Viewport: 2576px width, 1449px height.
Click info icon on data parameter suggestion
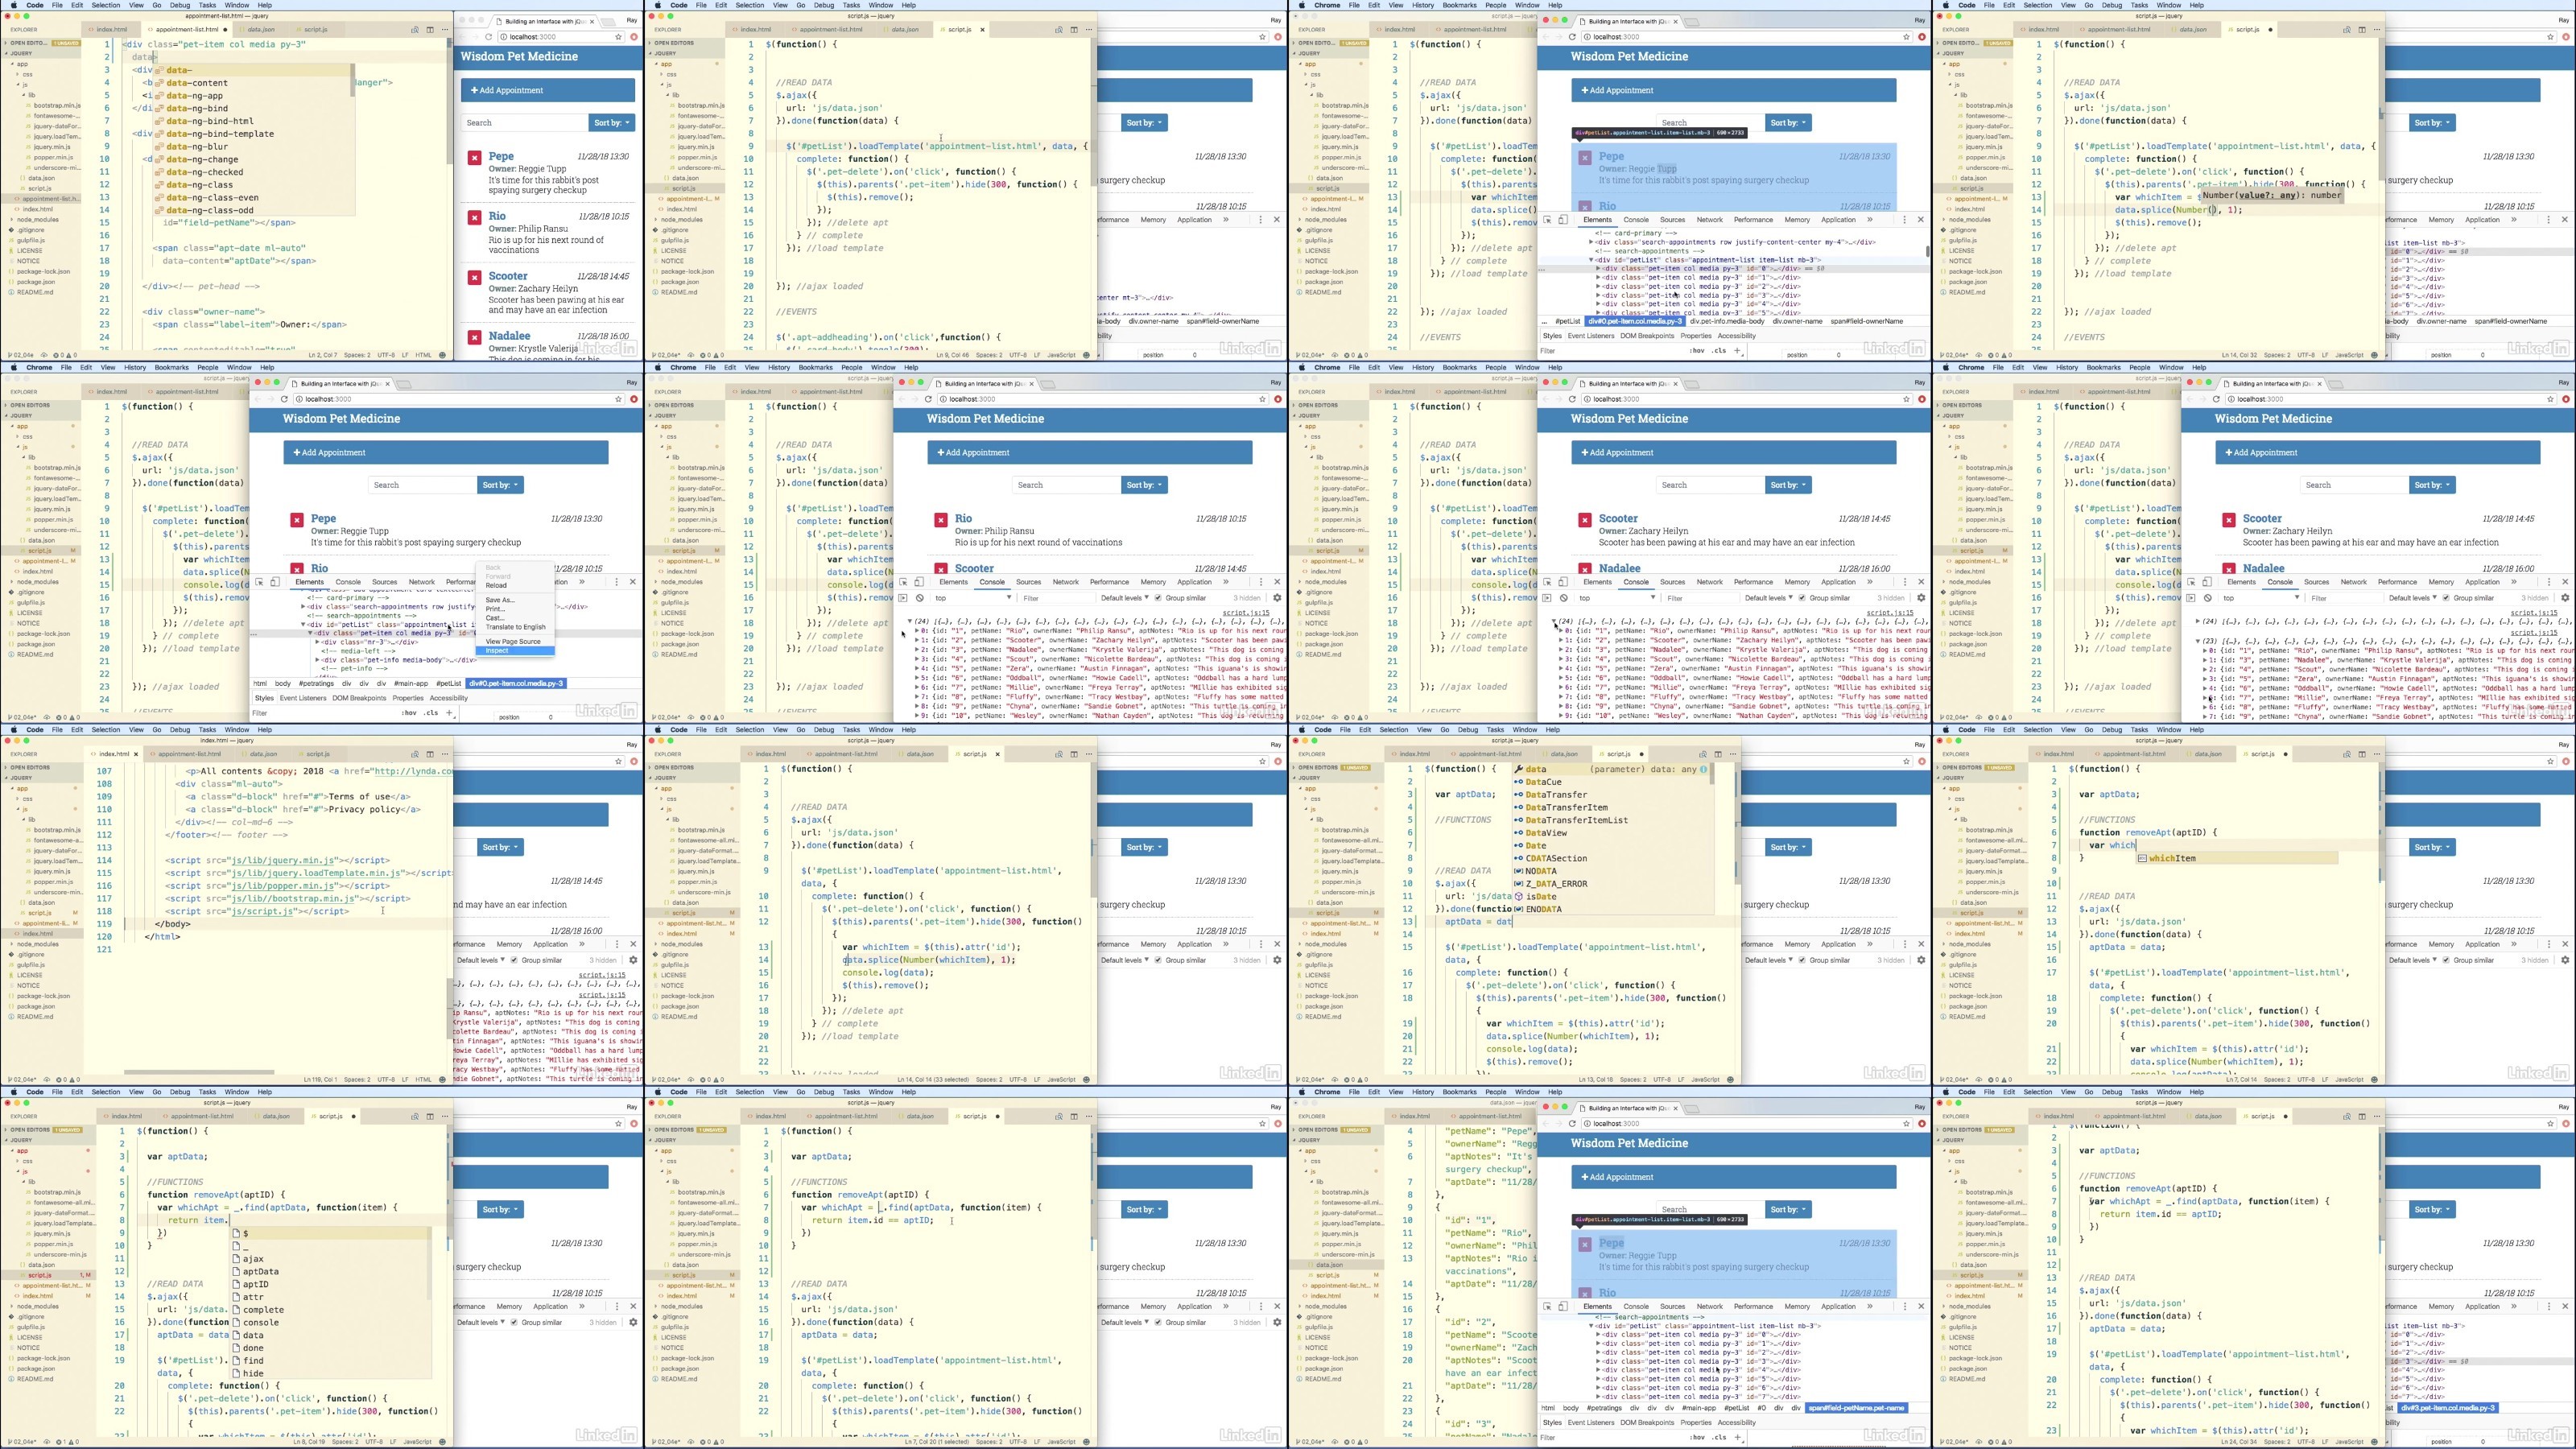point(1703,770)
